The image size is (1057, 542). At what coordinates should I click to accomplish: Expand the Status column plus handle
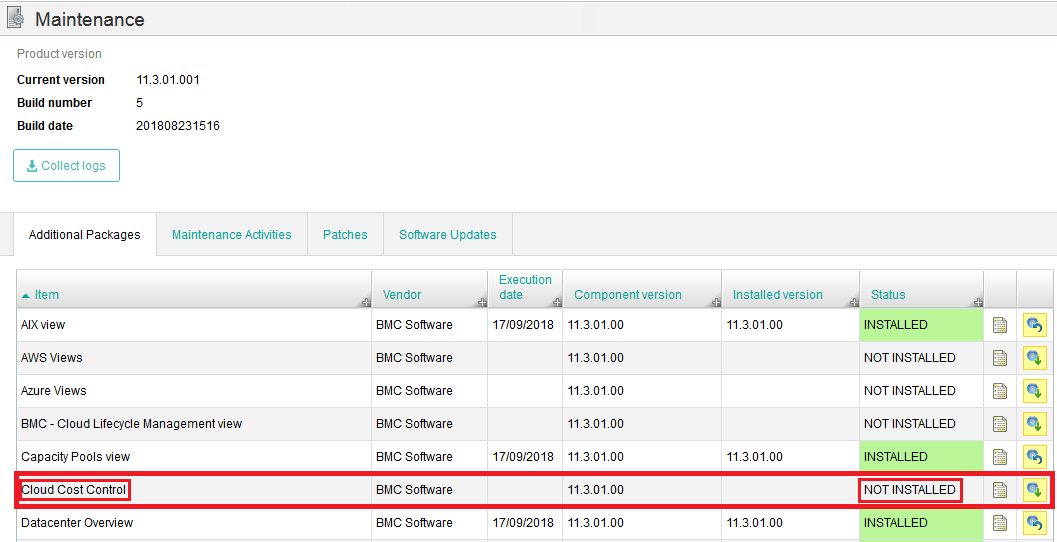pos(977,302)
